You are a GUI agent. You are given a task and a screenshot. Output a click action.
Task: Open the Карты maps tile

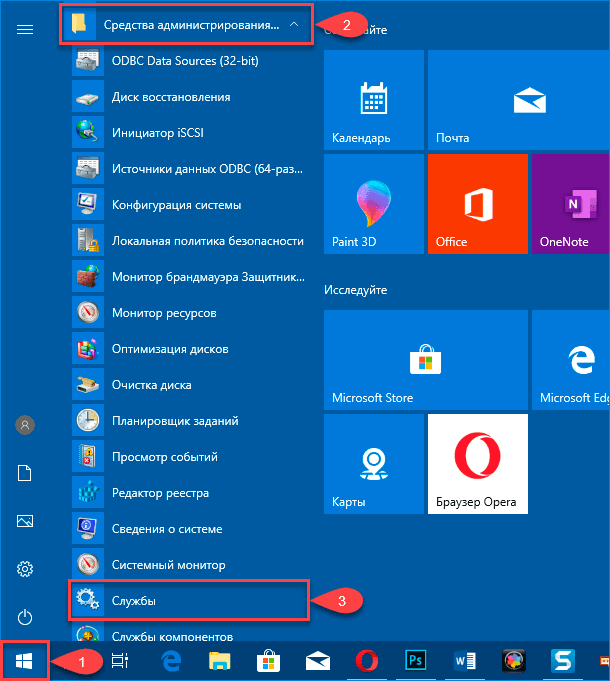[374, 464]
